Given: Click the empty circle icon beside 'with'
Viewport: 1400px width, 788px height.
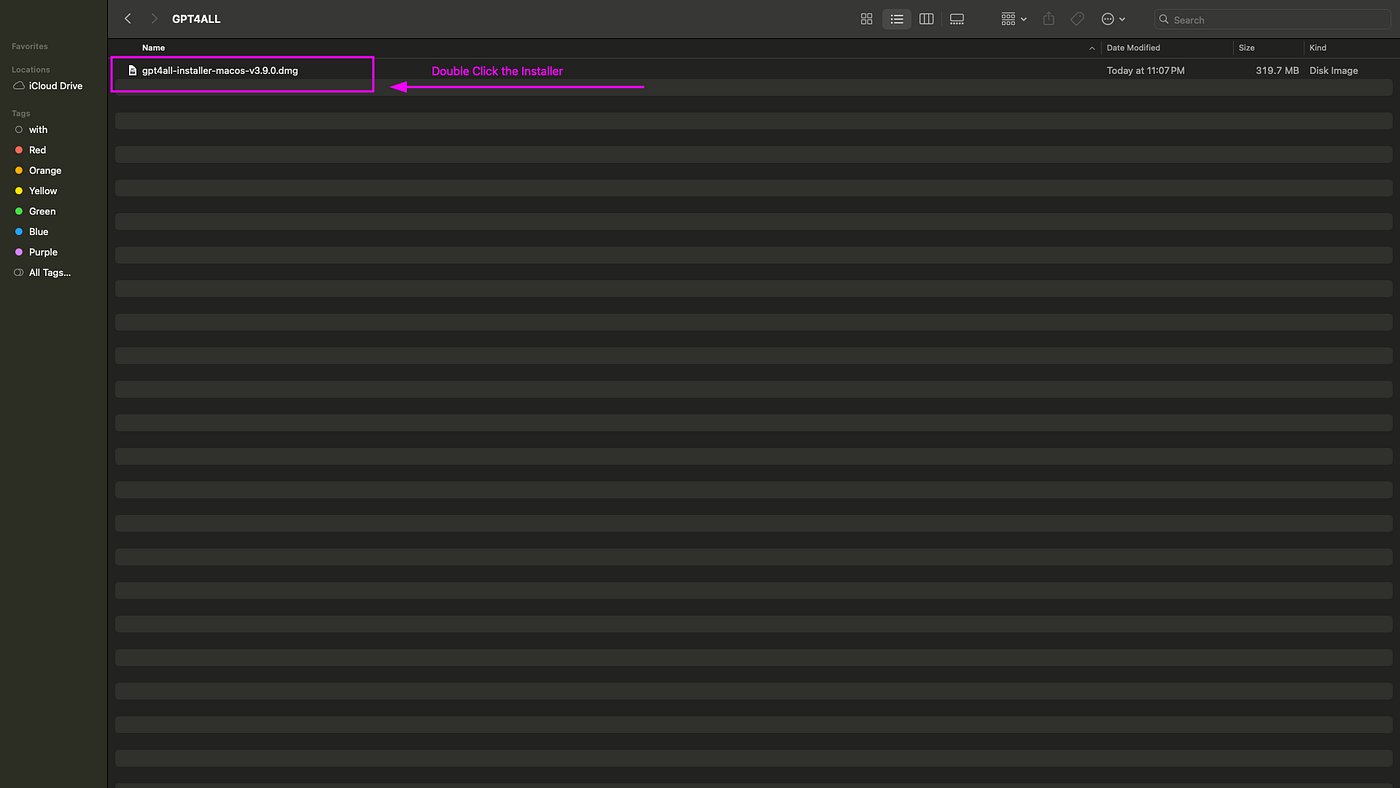Looking at the screenshot, I should (19, 130).
